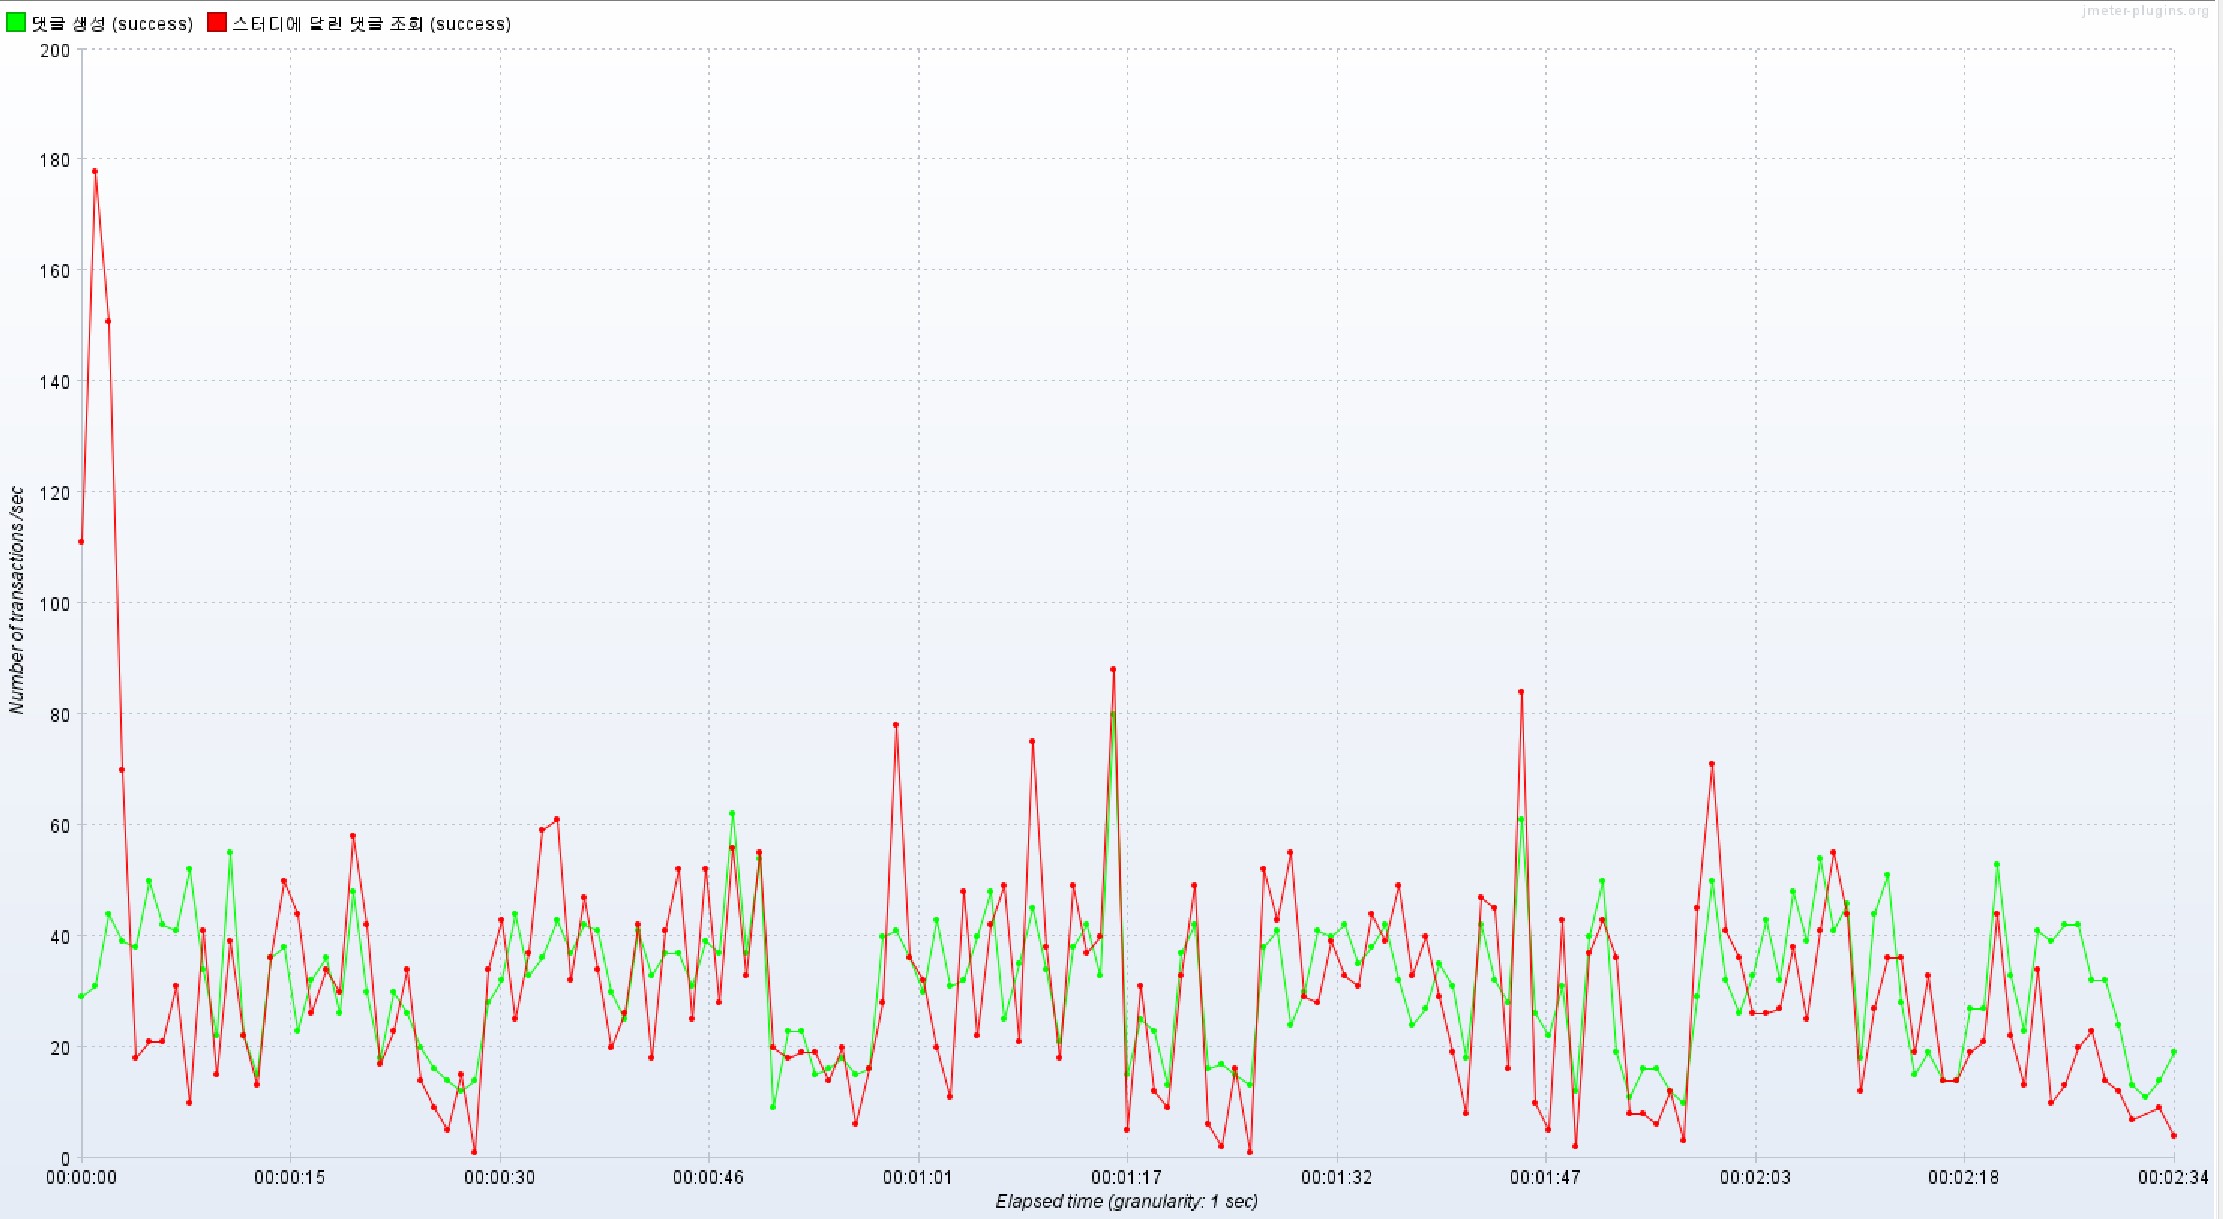This screenshot has width=2223, height=1219.
Task: Click the red legend color swatch
Action: tap(217, 23)
